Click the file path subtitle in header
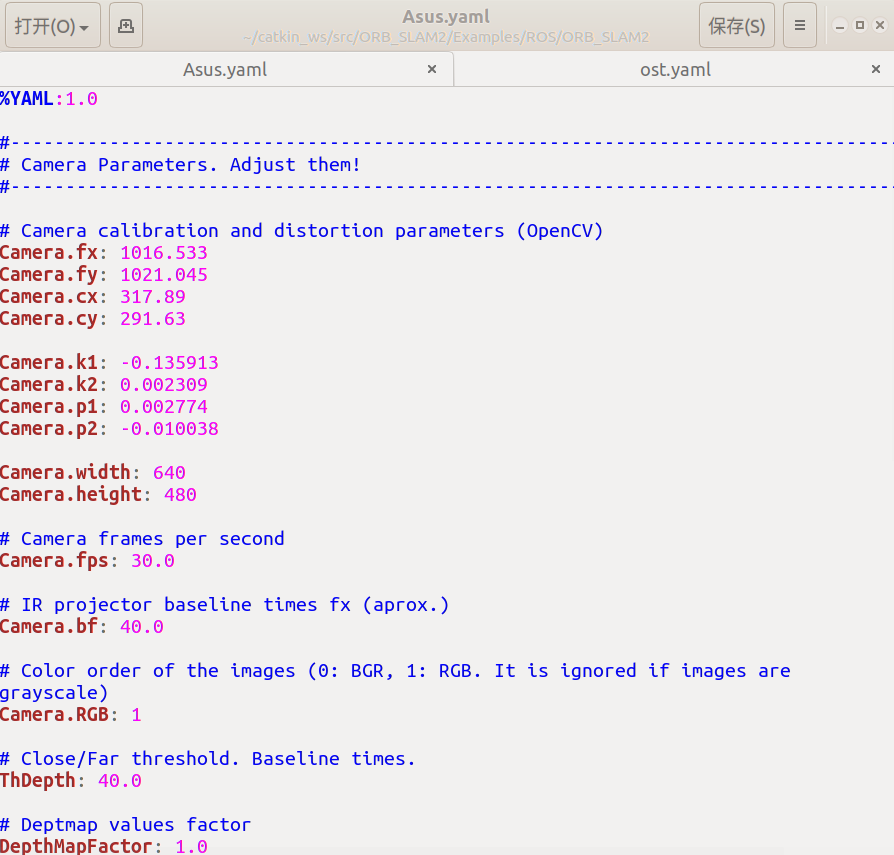 pyautogui.click(x=446, y=37)
